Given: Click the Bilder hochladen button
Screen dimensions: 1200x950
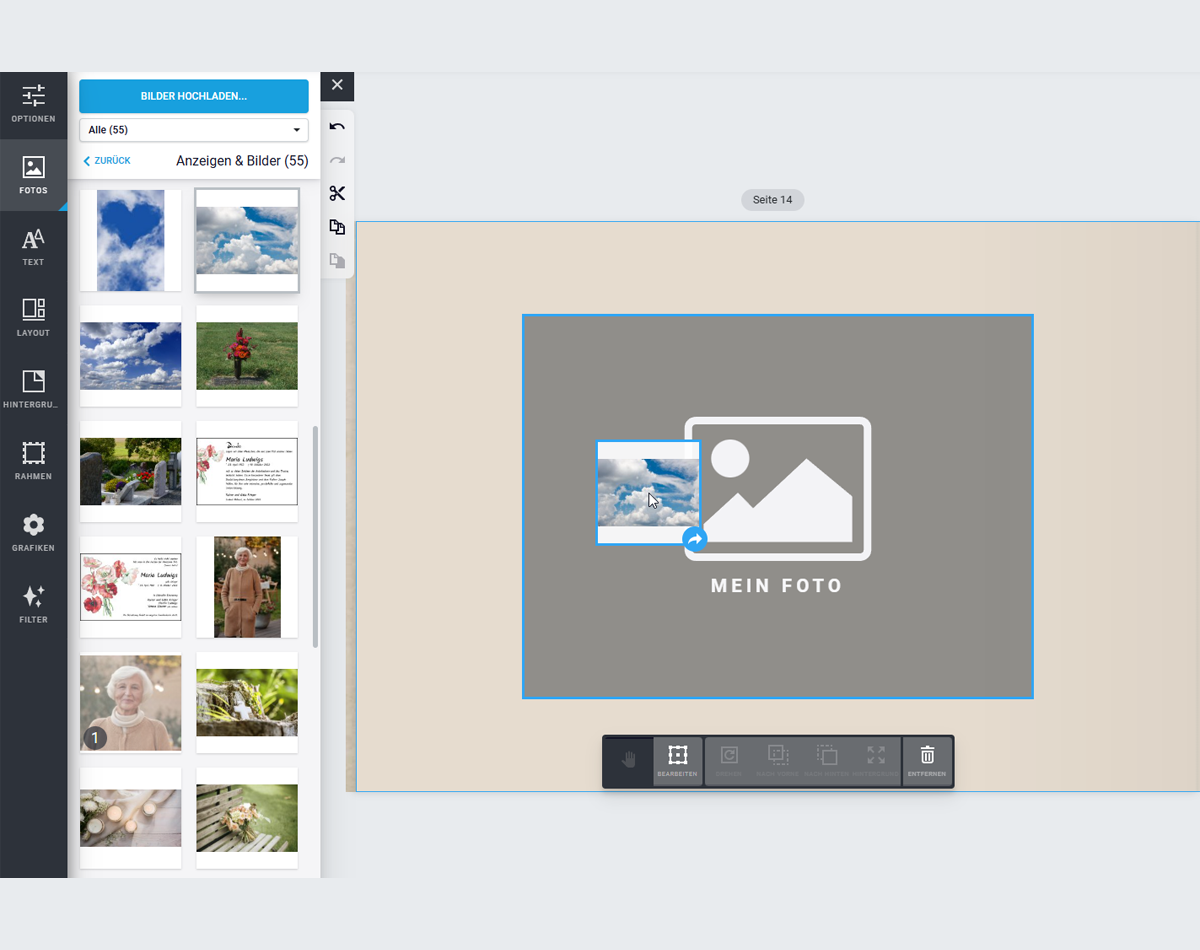Looking at the screenshot, I should point(194,96).
